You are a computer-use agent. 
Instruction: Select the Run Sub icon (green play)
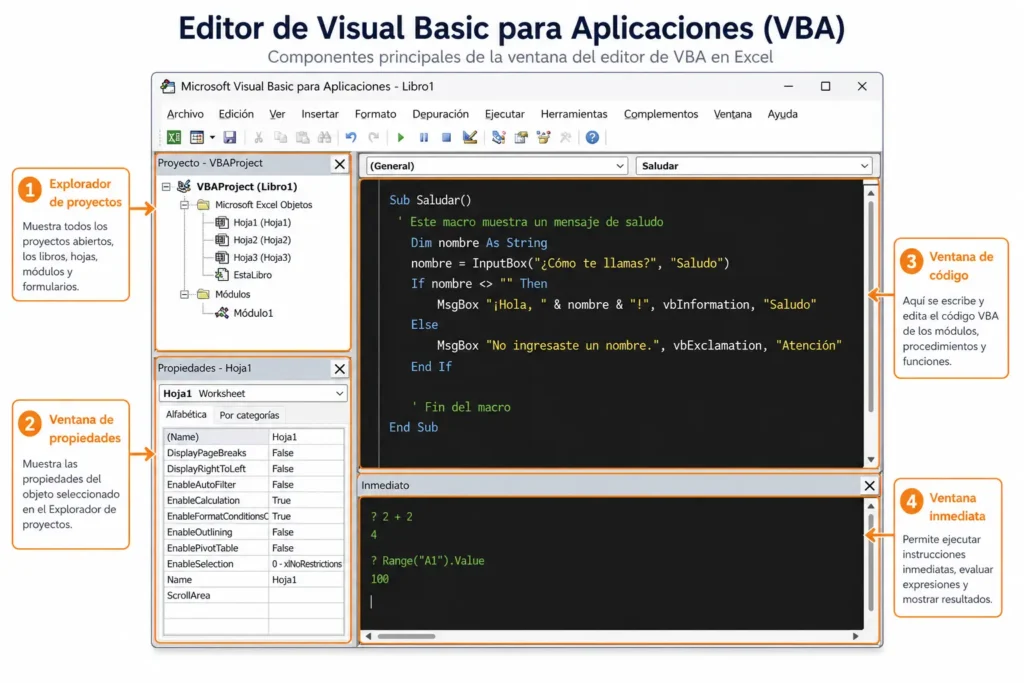[x=400, y=137]
